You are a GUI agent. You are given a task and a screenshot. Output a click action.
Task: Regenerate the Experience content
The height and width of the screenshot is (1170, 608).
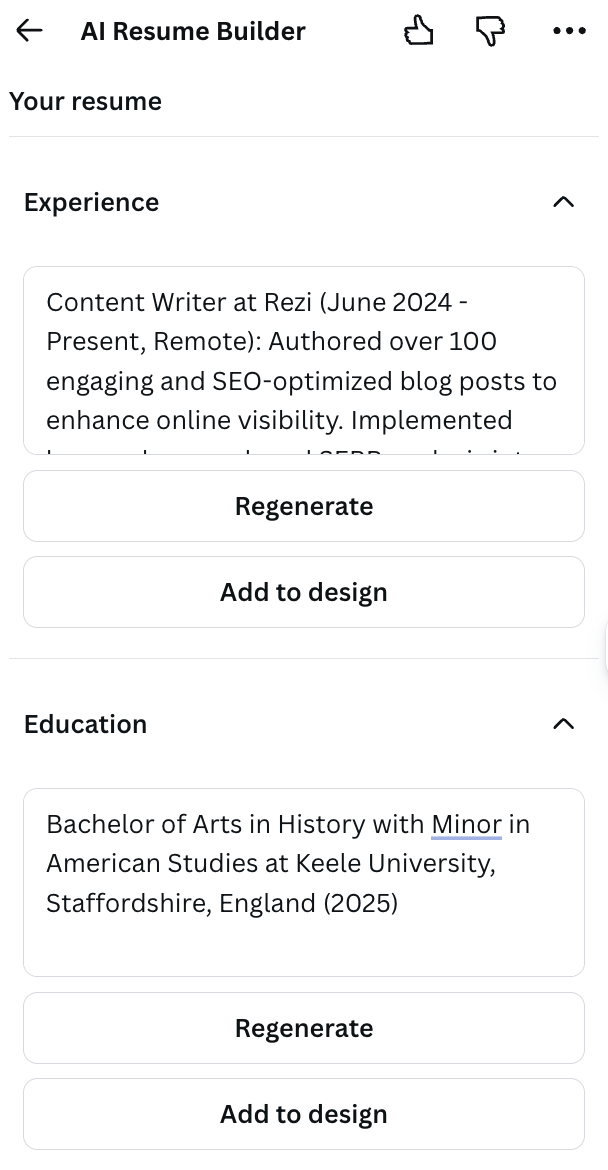coord(303,506)
